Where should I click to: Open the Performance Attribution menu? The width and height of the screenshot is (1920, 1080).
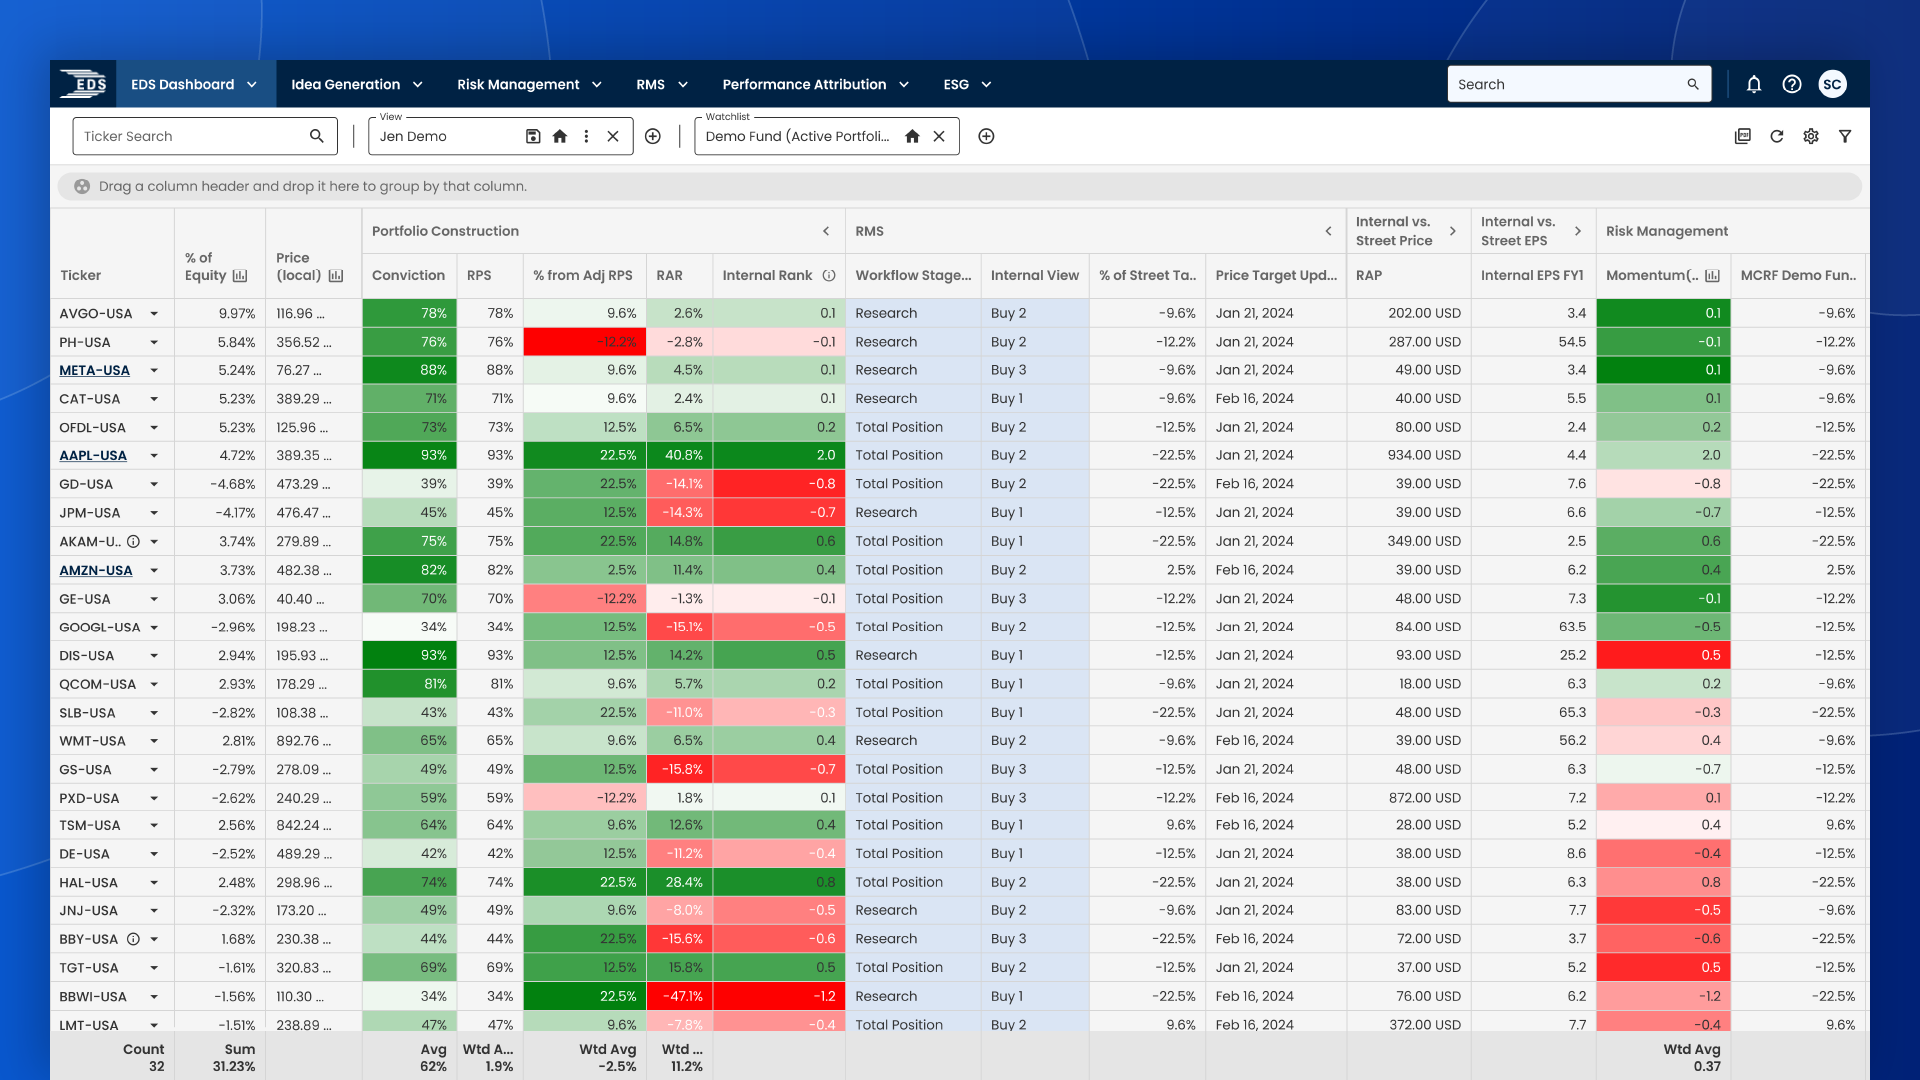816,85
